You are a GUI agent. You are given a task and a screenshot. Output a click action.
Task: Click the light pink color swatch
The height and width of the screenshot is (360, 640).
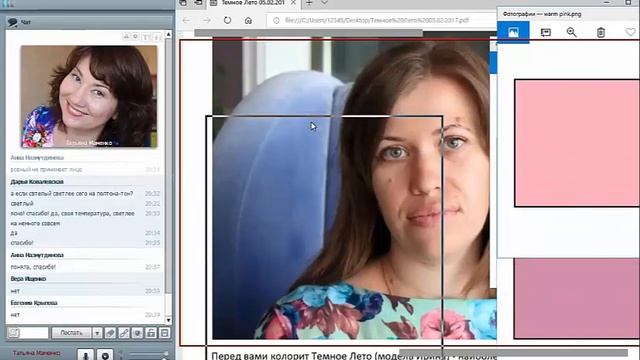(x=577, y=143)
